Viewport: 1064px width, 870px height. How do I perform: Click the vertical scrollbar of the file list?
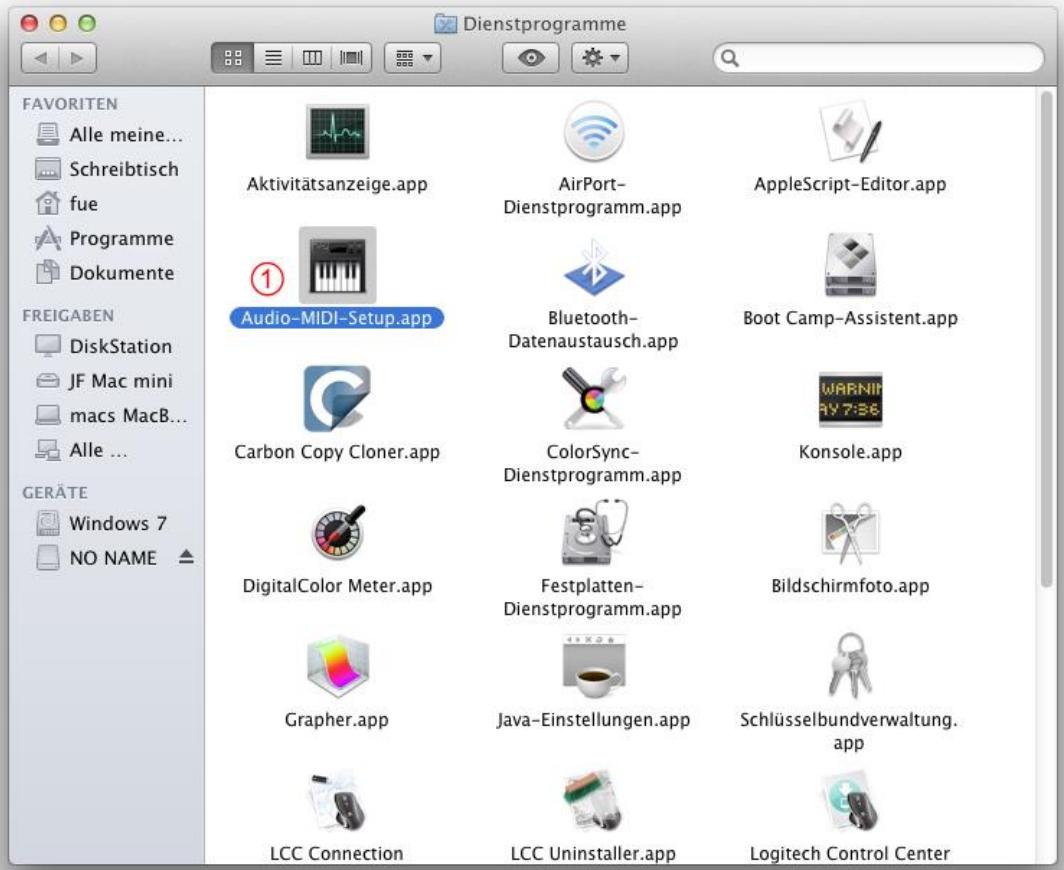click(x=1047, y=339)
